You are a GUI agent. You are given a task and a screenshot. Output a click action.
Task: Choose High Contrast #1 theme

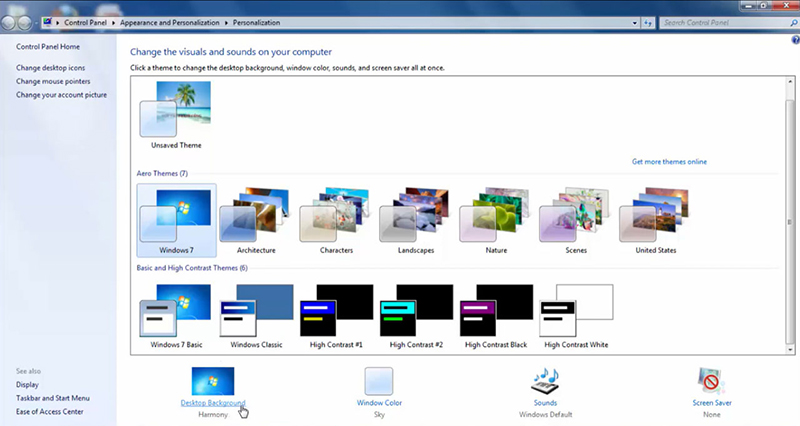click(336, 316)
